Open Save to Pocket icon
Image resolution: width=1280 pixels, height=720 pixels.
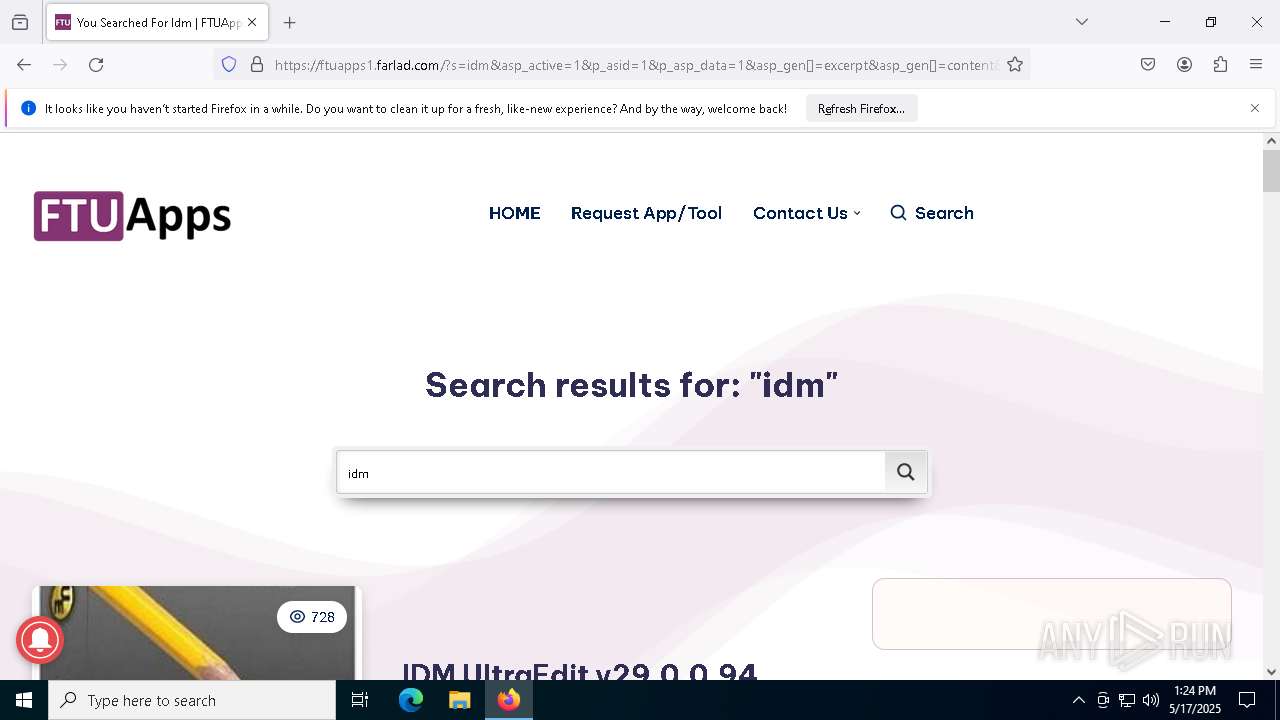[1148, 65]
